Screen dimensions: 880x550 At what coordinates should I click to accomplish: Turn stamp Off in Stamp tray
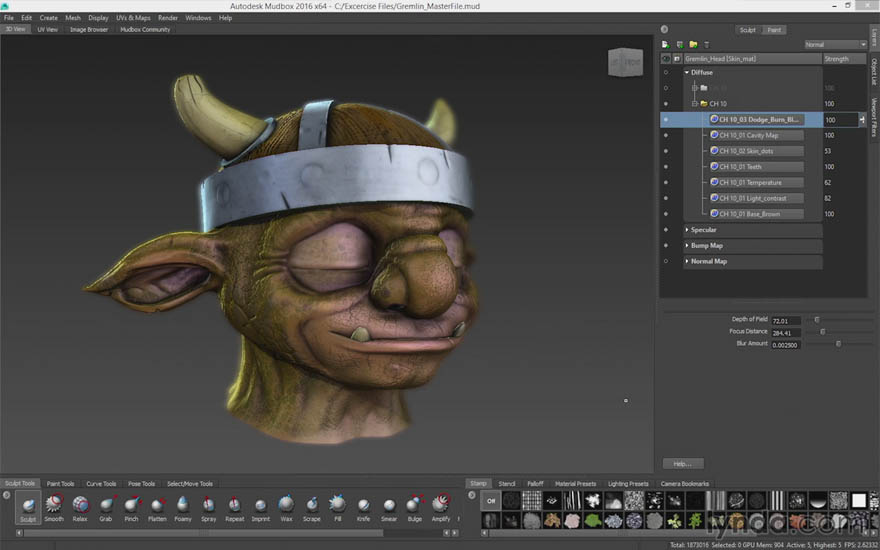[x=491, y=501]
